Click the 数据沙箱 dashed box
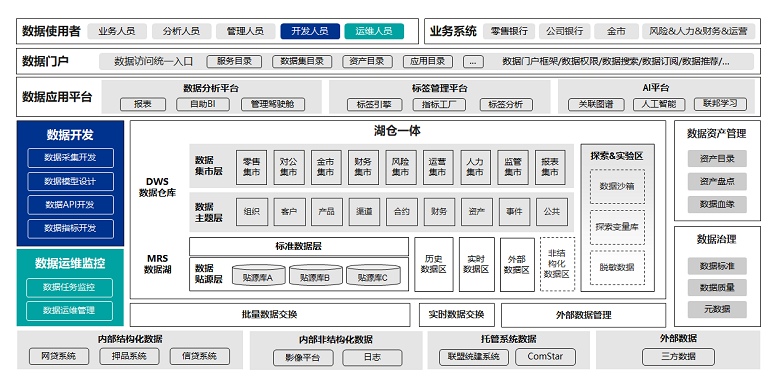 pos(617,187)
